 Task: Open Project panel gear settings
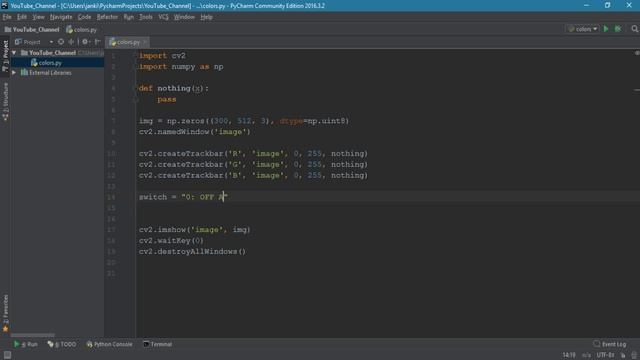click(x=85, y=42)
